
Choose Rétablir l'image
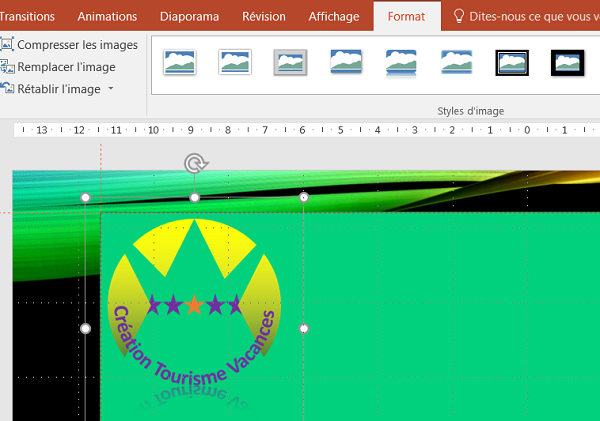click(59, 89)
